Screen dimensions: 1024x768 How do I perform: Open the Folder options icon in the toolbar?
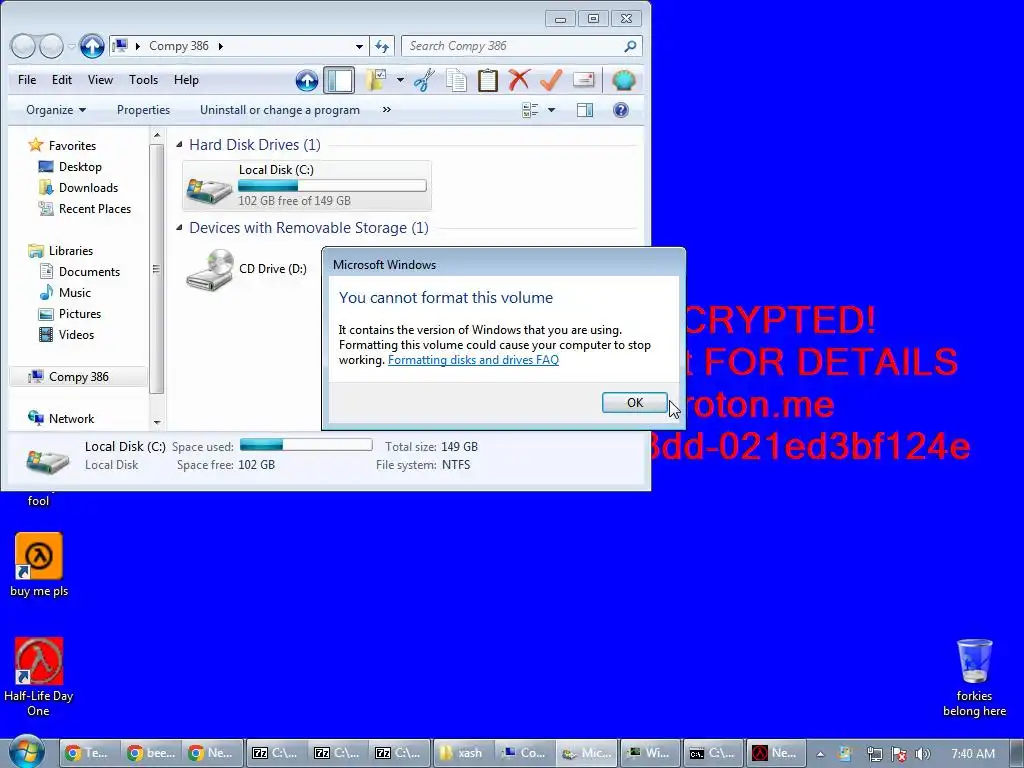(x=376, y=80)
